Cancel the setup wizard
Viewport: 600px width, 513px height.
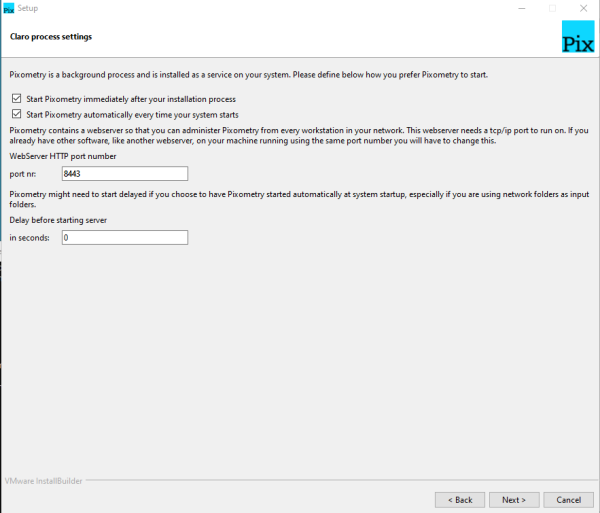[569, 500]
